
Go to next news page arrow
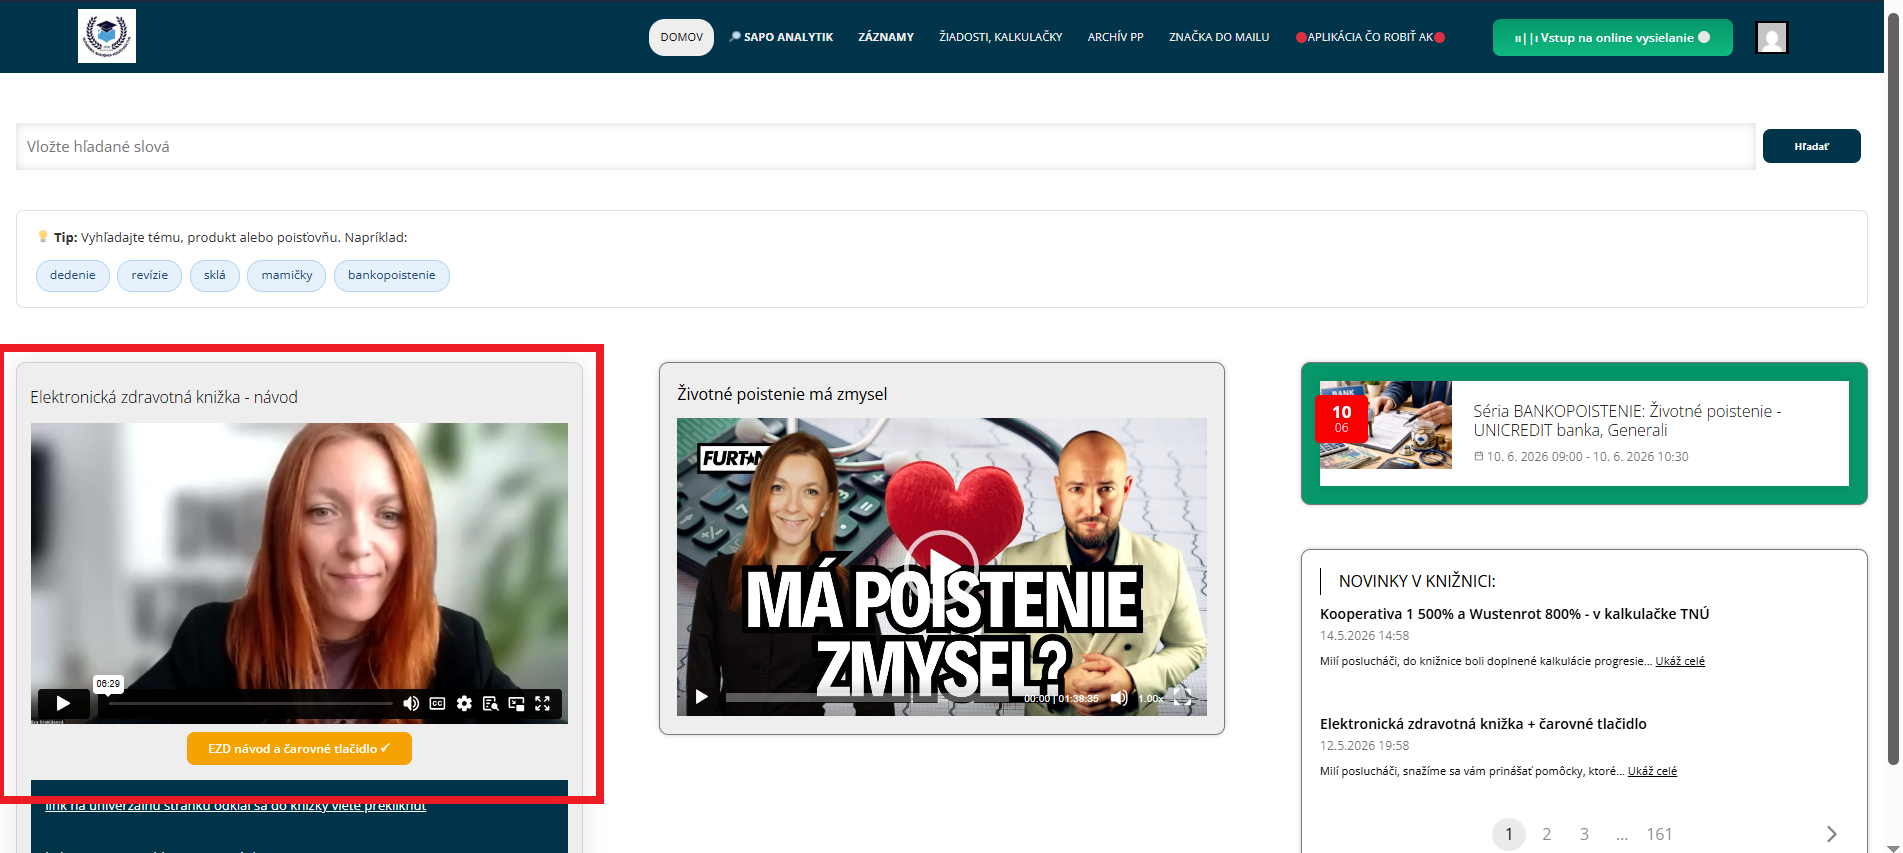click(x=1831, y=834)
